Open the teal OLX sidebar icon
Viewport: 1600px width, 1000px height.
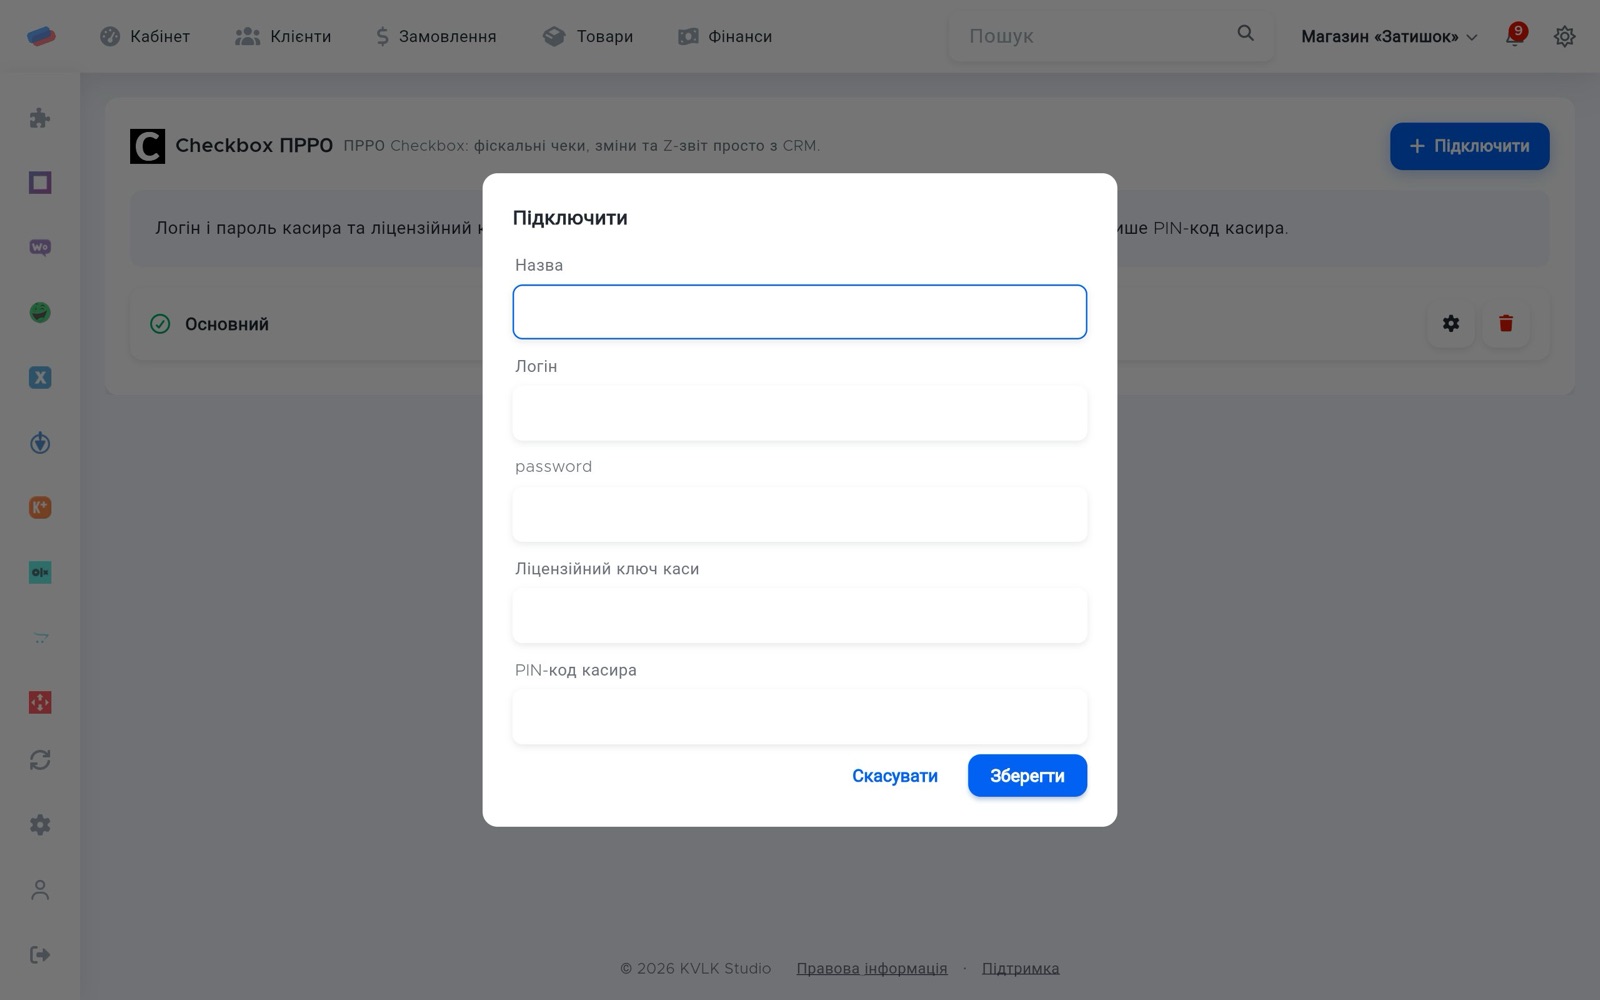(40, 573)
